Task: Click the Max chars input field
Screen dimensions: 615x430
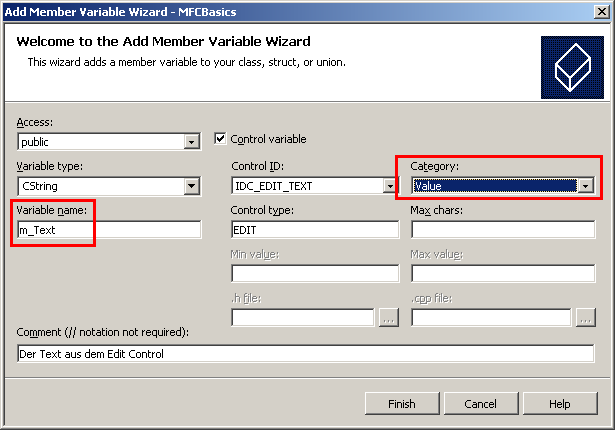Action: [503, 230]
